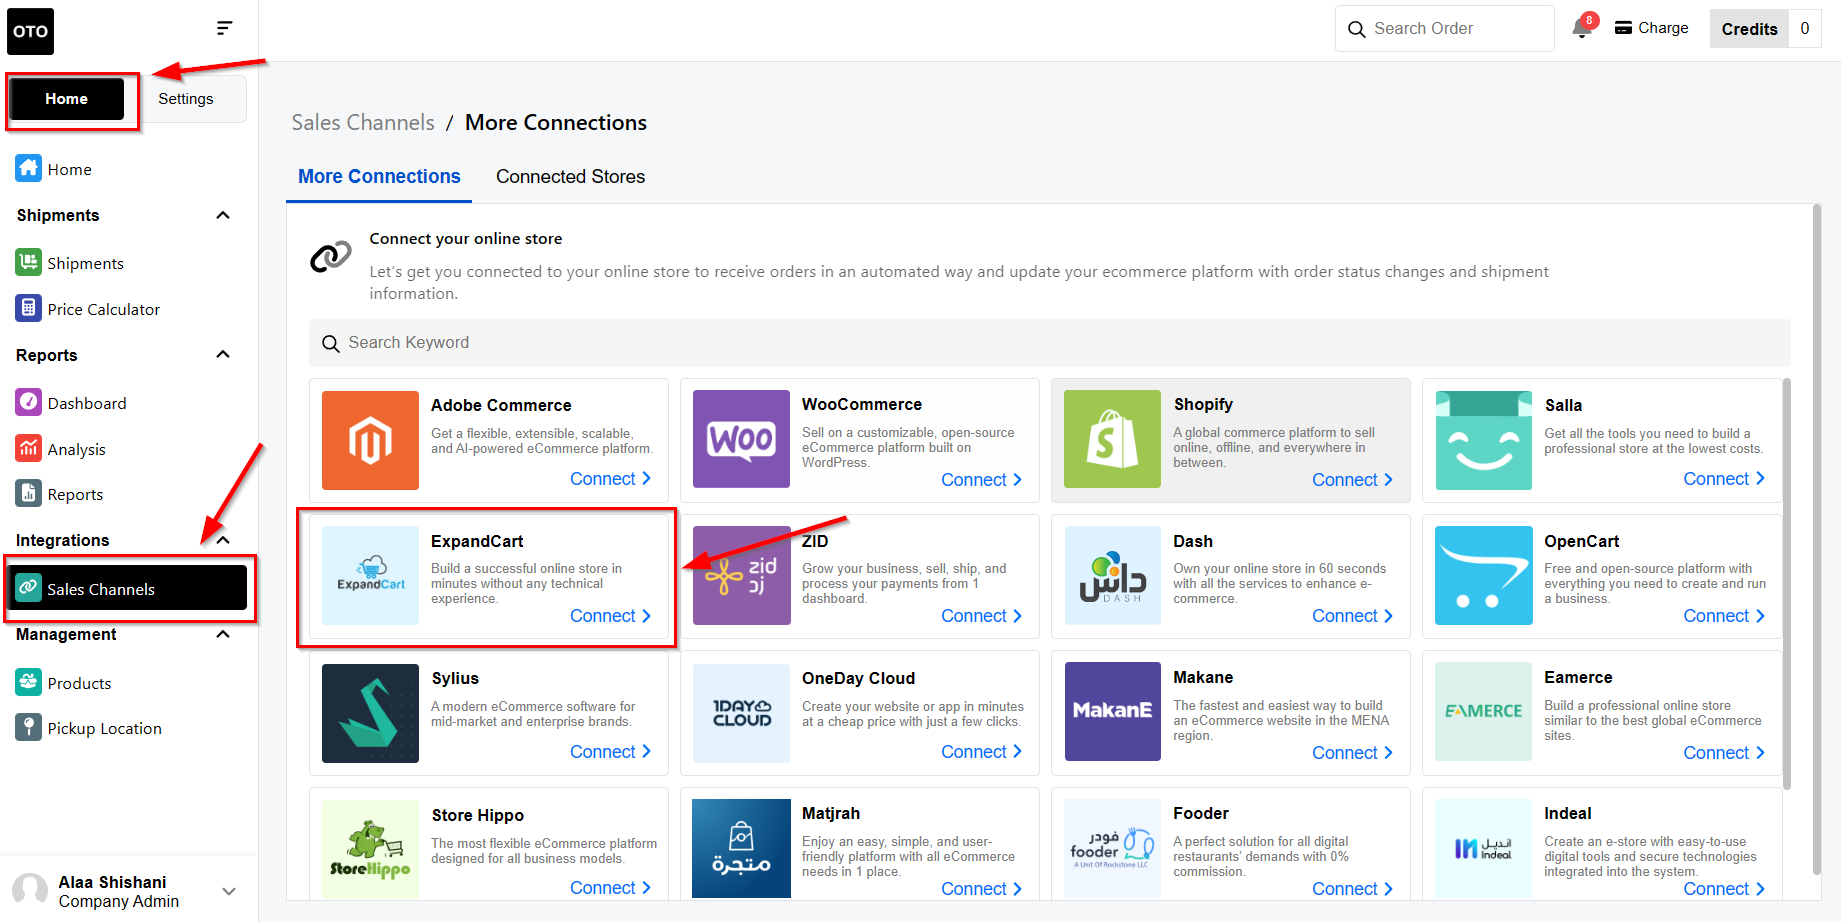Click the Price Calculator icon

[x=29, y=308]
